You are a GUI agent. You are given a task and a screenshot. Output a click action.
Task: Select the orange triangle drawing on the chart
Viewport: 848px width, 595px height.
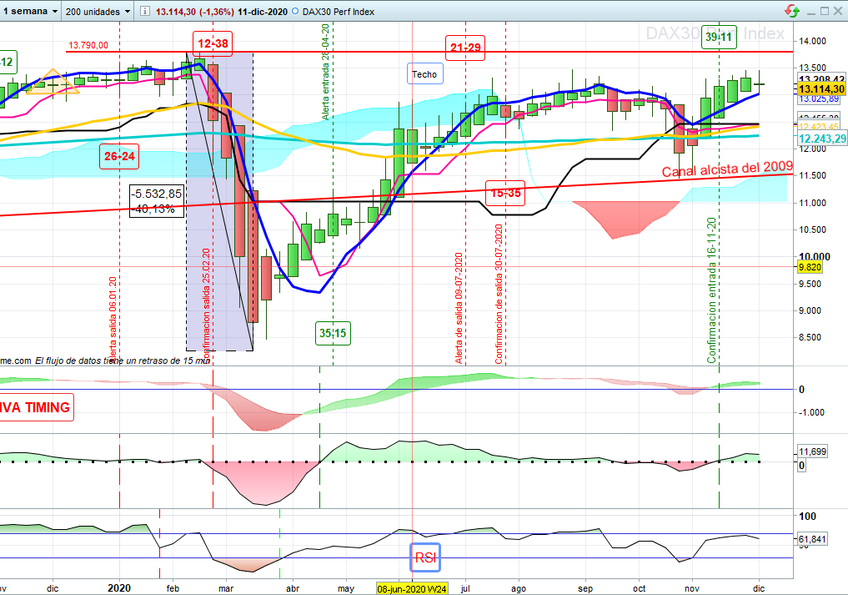(53, 81)
